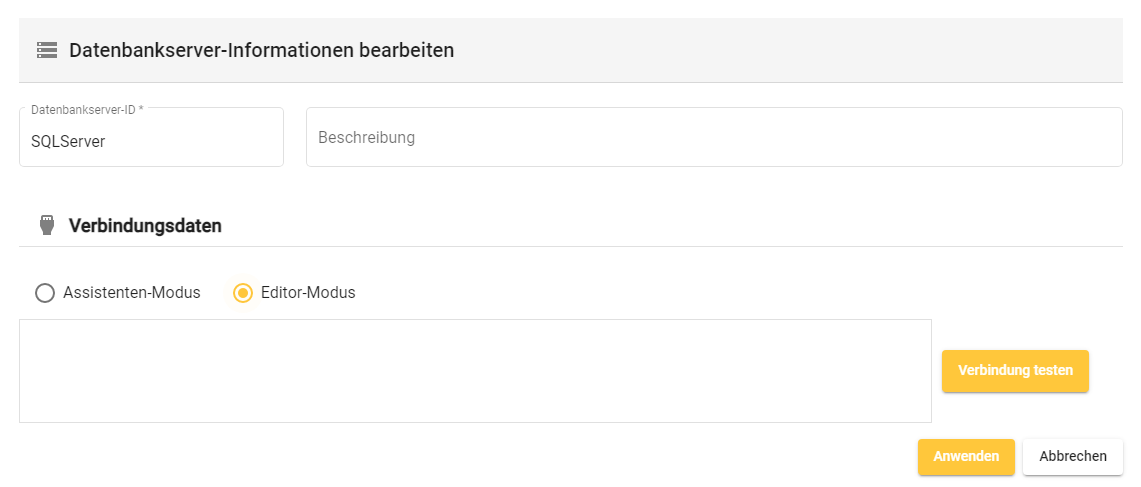
Task: Click the plug icon beside Verbindungsdaten
Action: coord(46,225)
